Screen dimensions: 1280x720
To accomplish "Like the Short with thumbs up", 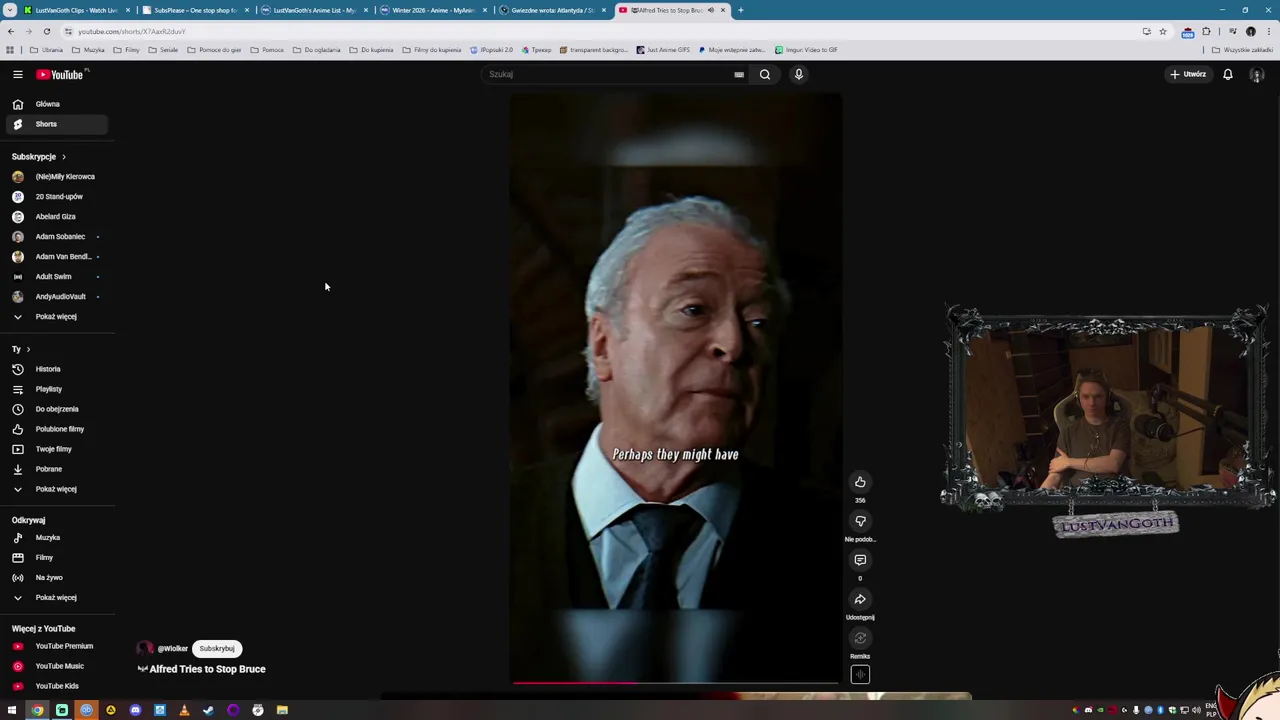I will tap(860, 482).
